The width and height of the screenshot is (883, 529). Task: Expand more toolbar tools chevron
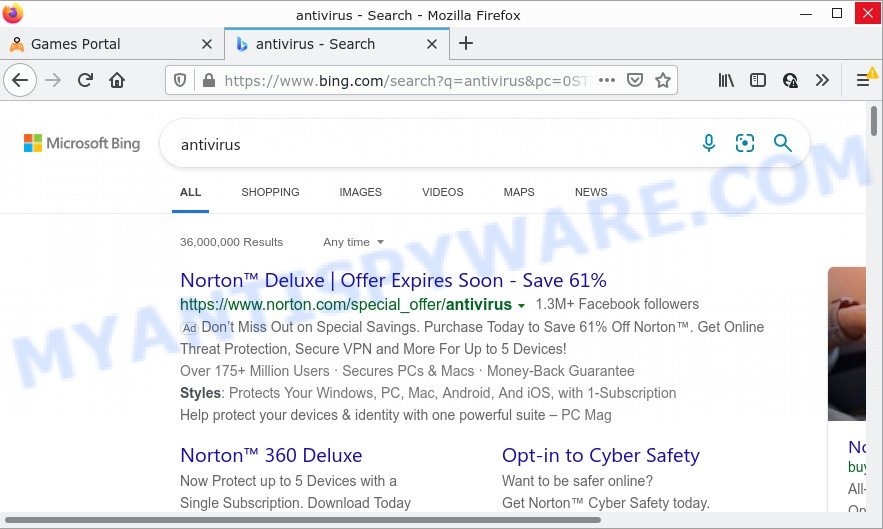point(822,81)
